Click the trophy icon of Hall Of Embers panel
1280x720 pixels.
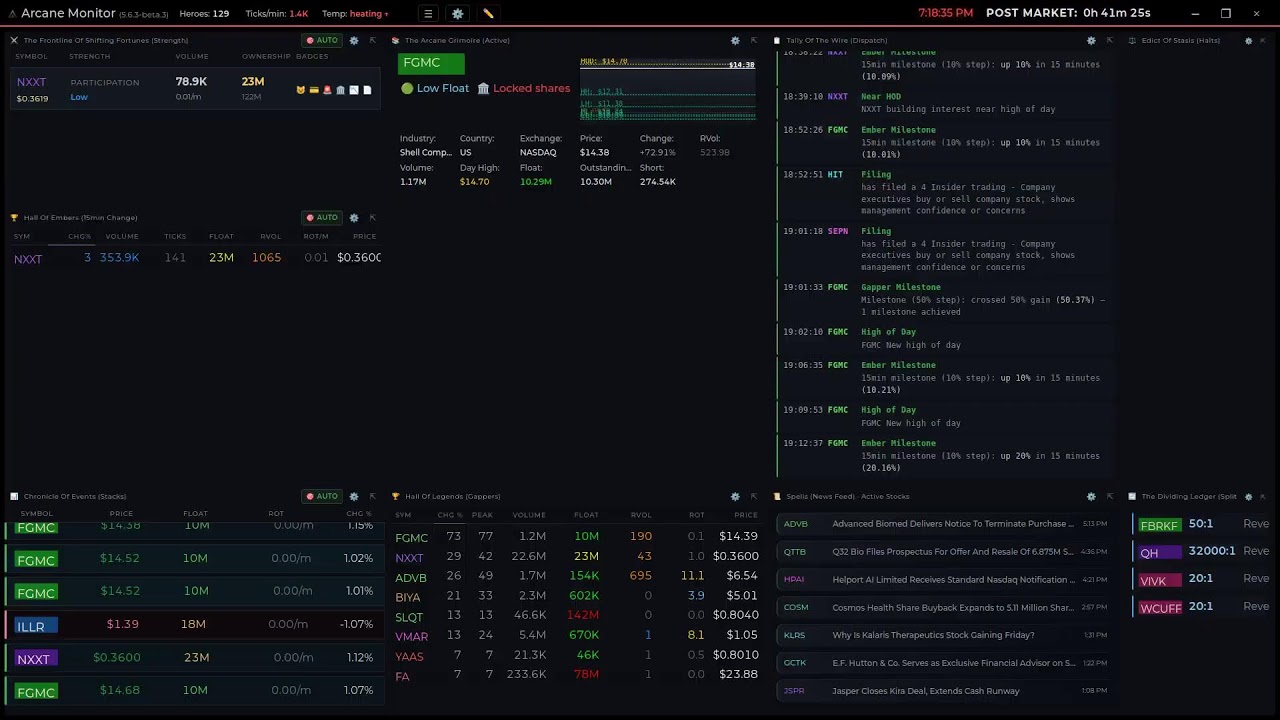pos(14,217)
